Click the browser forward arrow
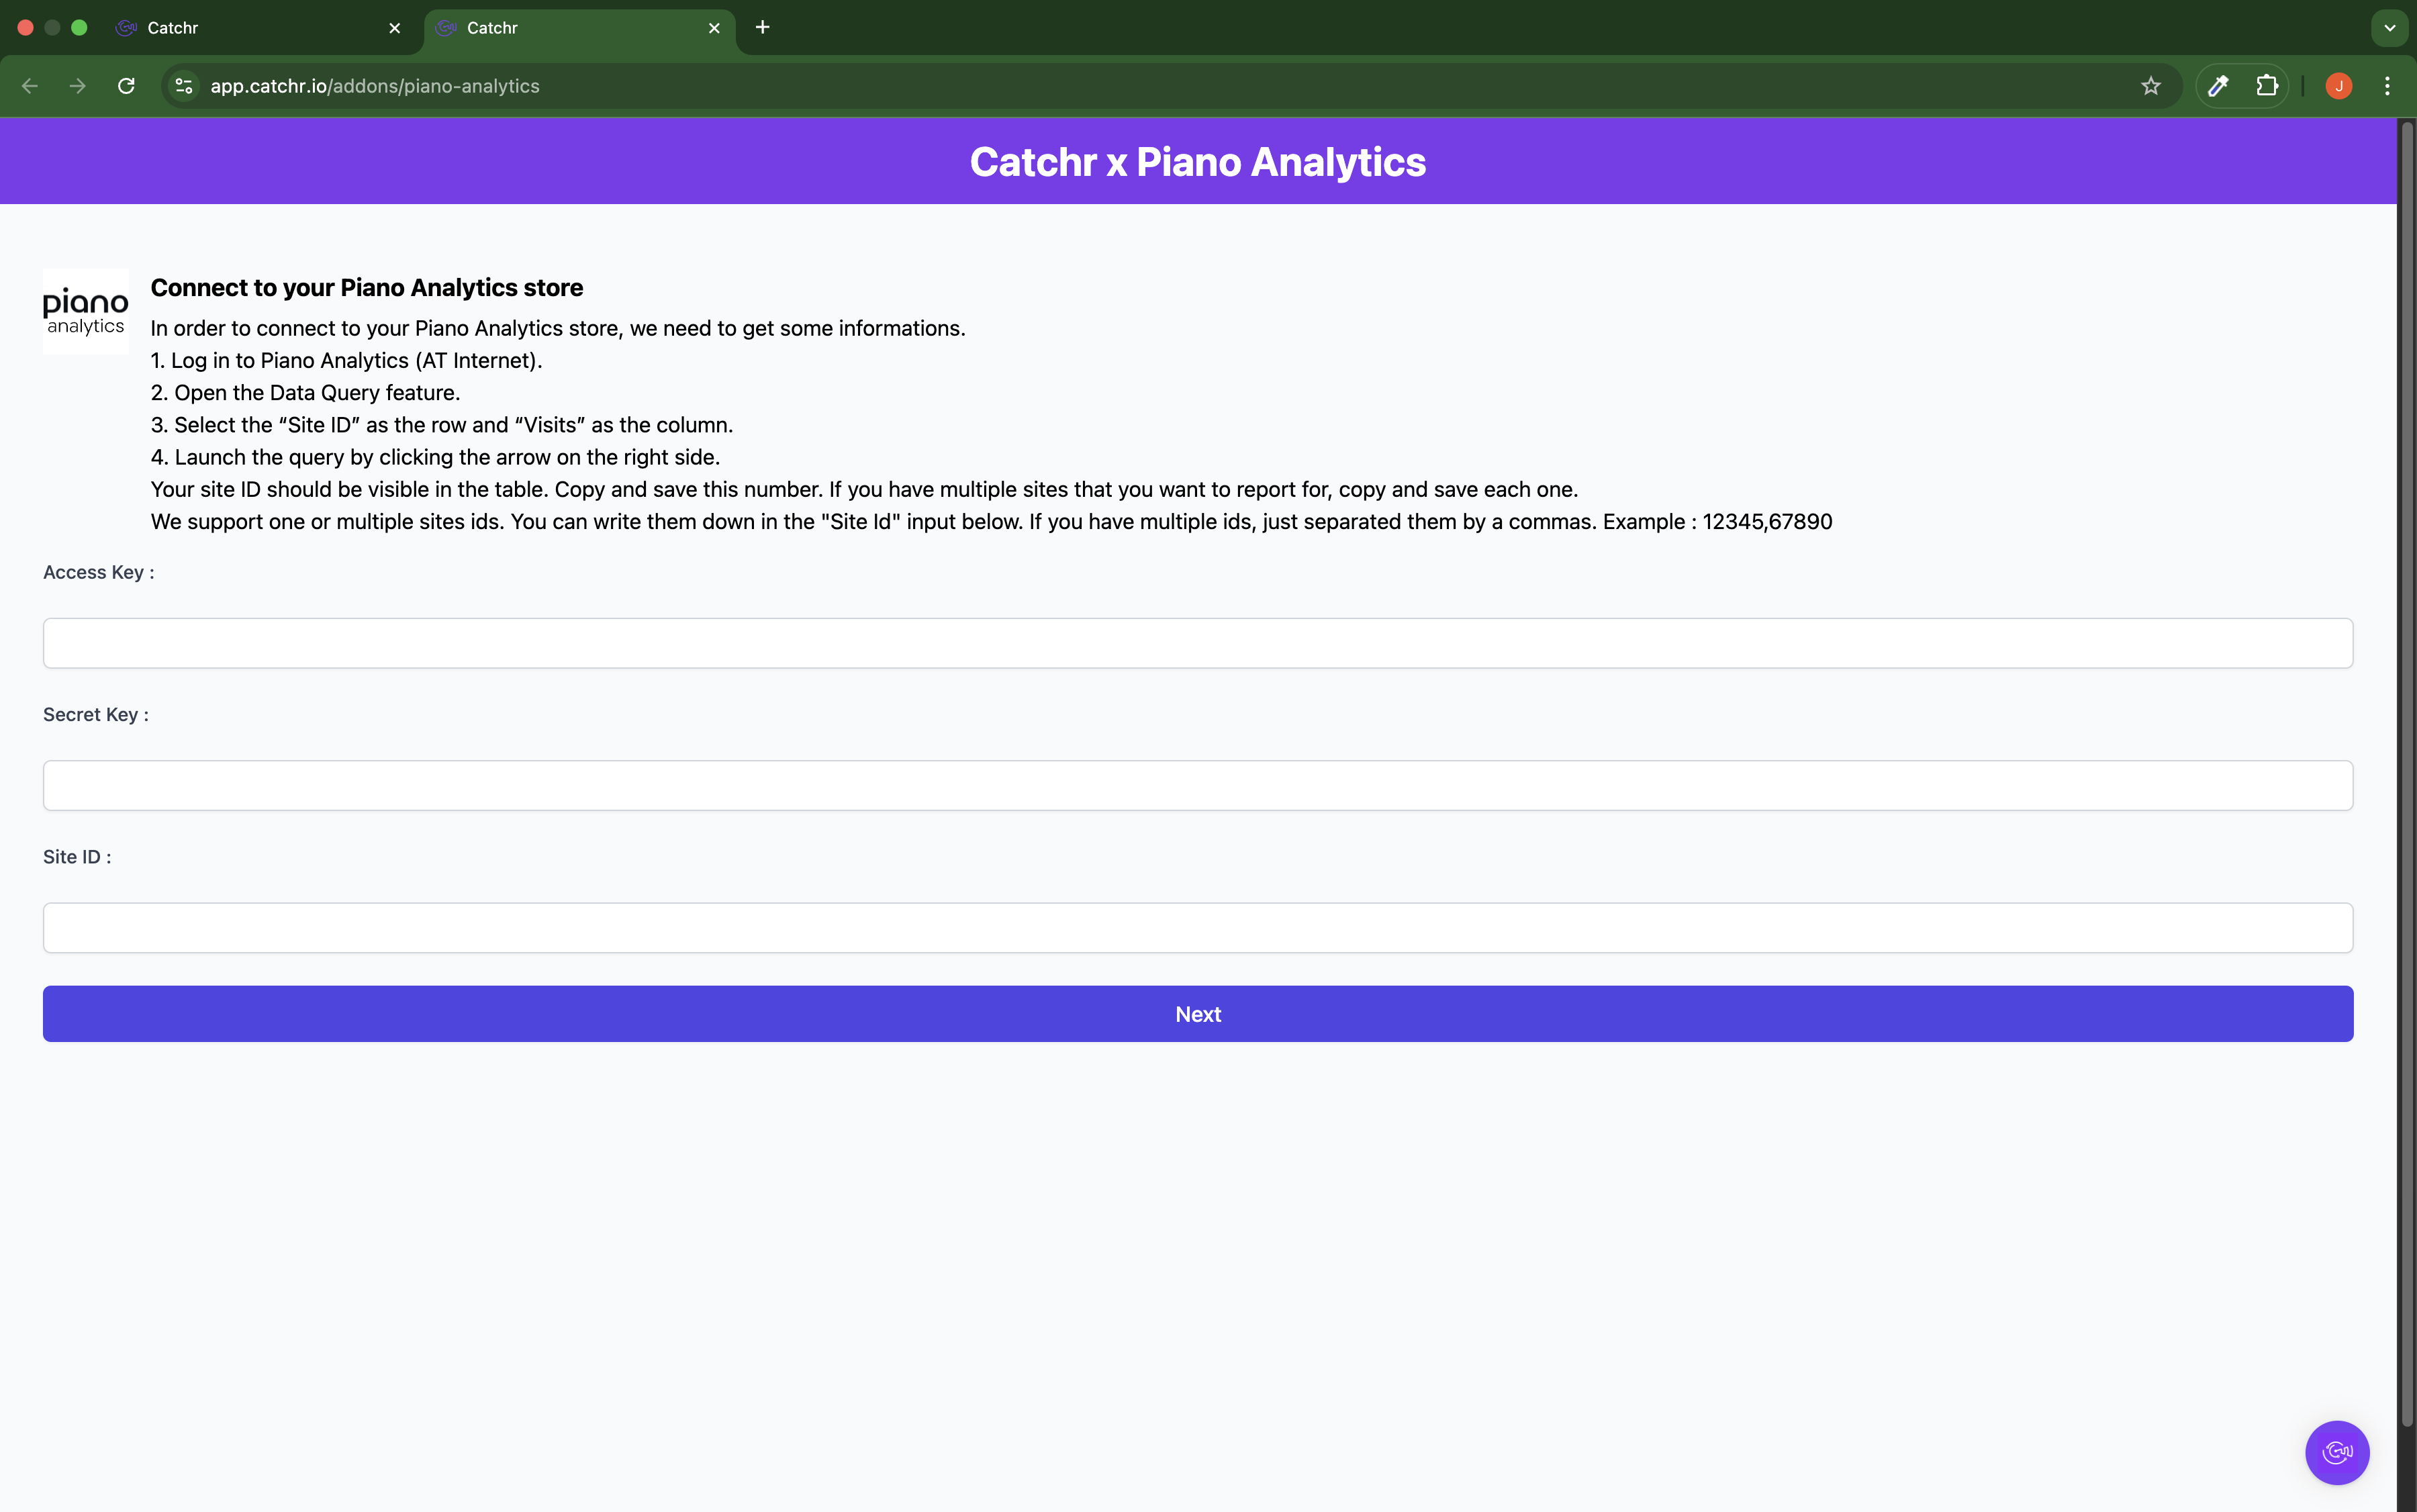The width and height of the screenshot is (2417, 1512). tap(78, 86)
